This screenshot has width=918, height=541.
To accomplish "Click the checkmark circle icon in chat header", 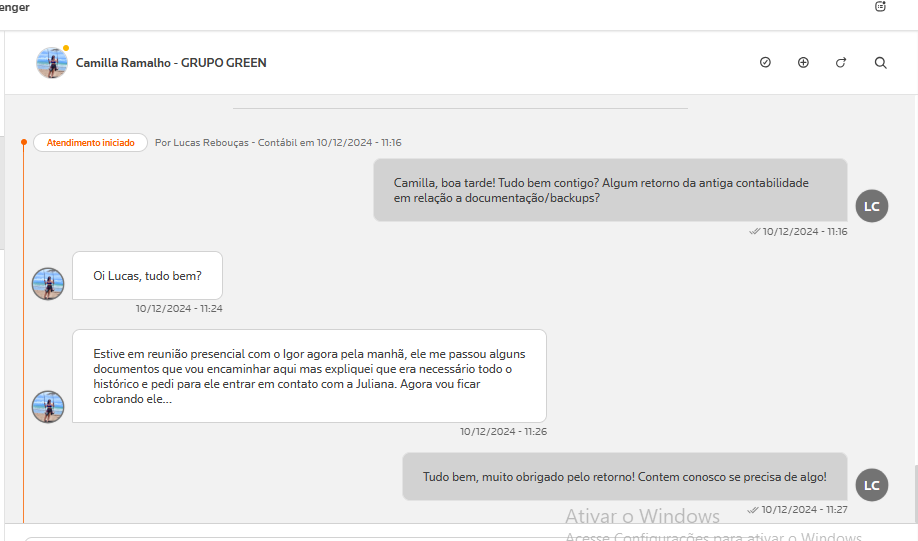I will (x=765, y=63).
